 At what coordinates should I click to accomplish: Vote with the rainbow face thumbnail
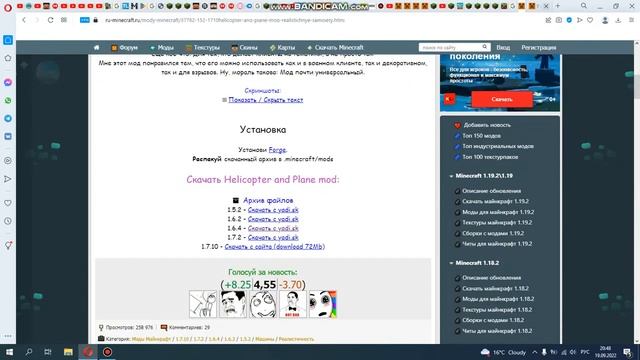[x=322, y=304]
